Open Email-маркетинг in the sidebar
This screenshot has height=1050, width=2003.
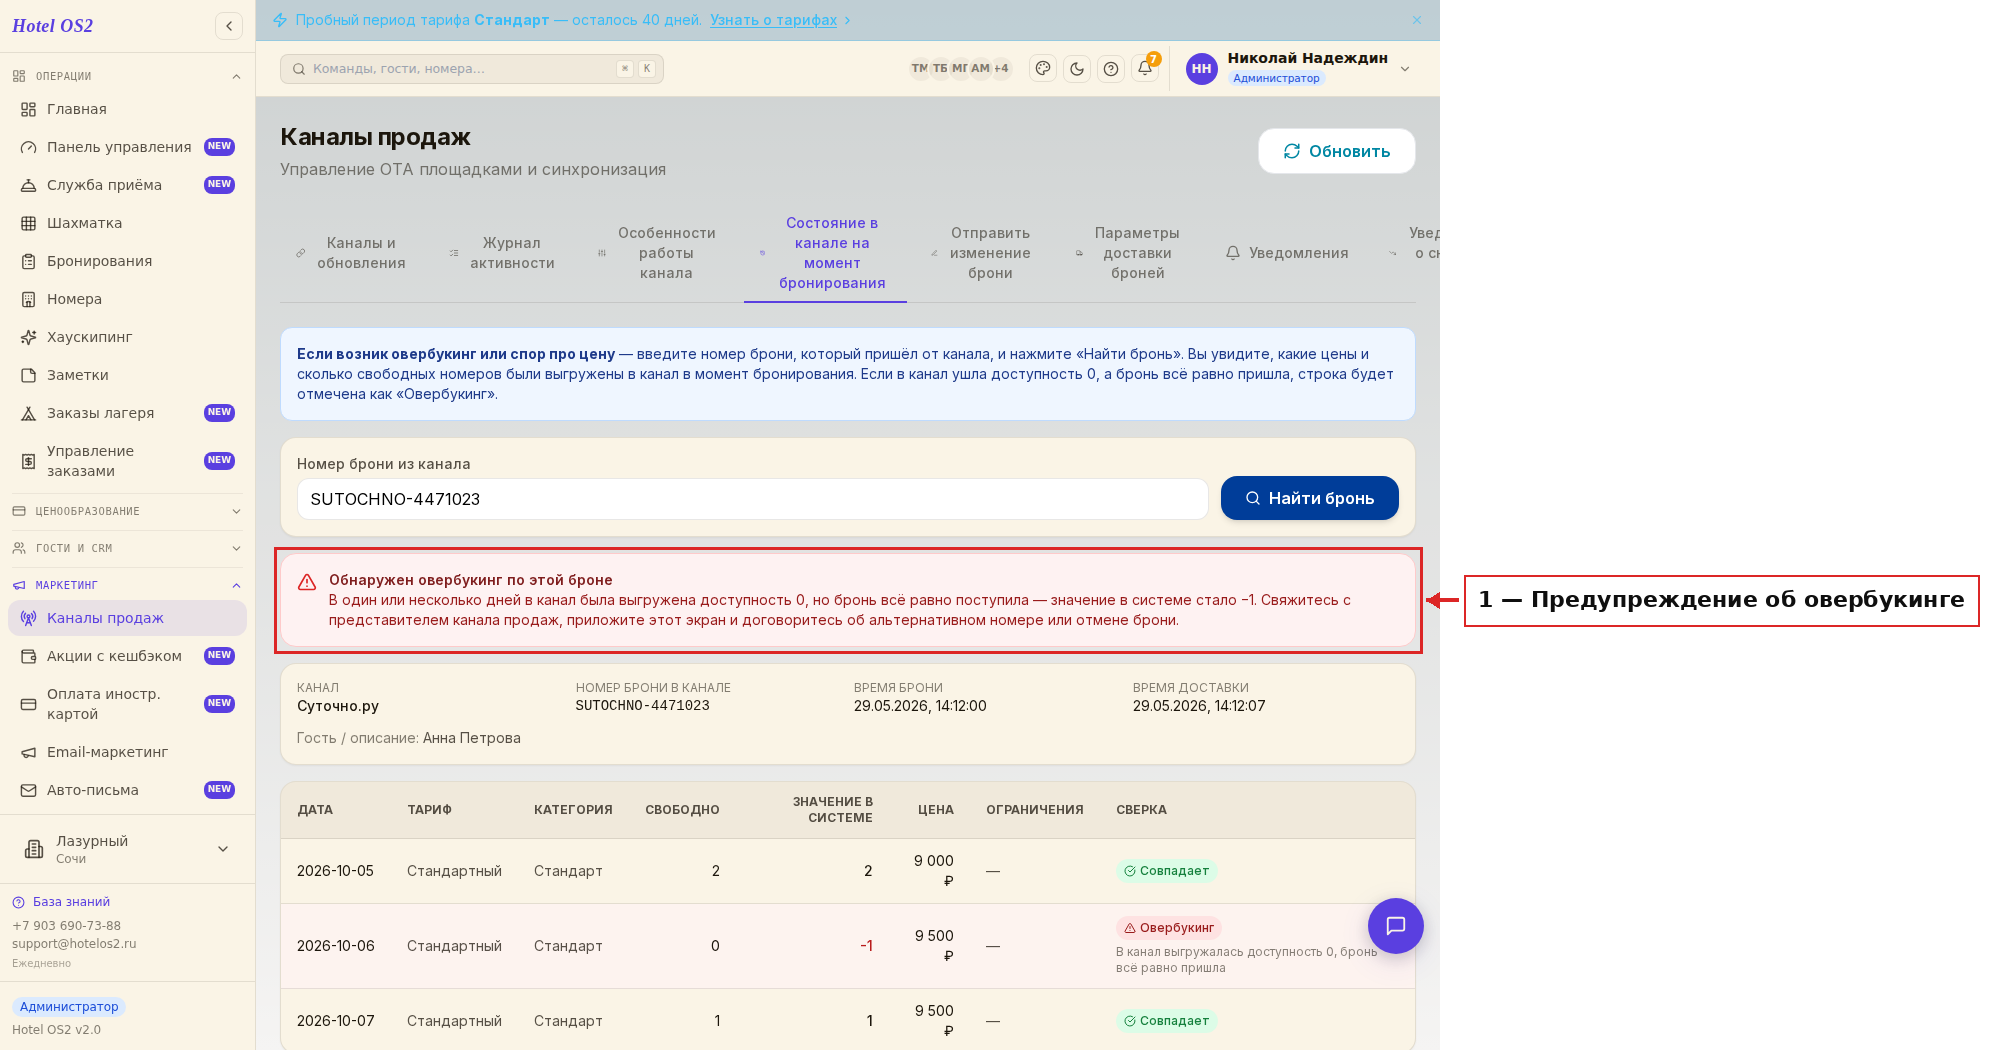(127, 752)
